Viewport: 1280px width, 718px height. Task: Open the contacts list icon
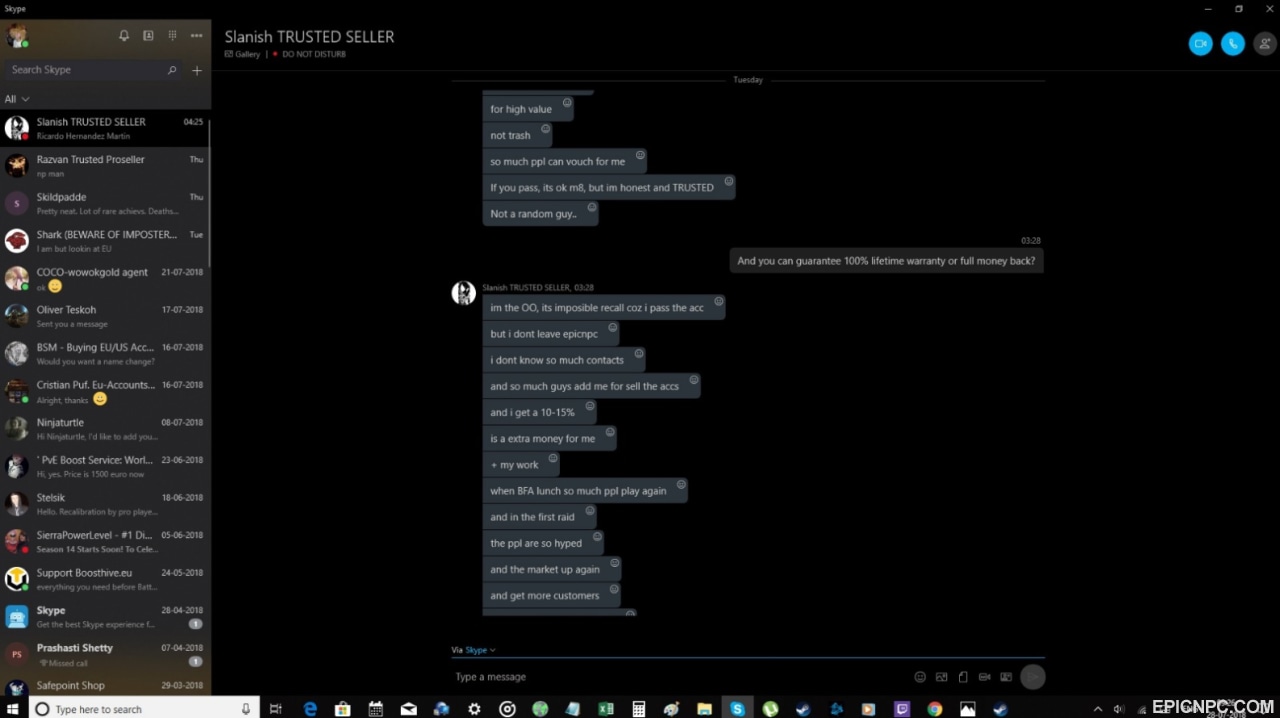coord(148,35)
